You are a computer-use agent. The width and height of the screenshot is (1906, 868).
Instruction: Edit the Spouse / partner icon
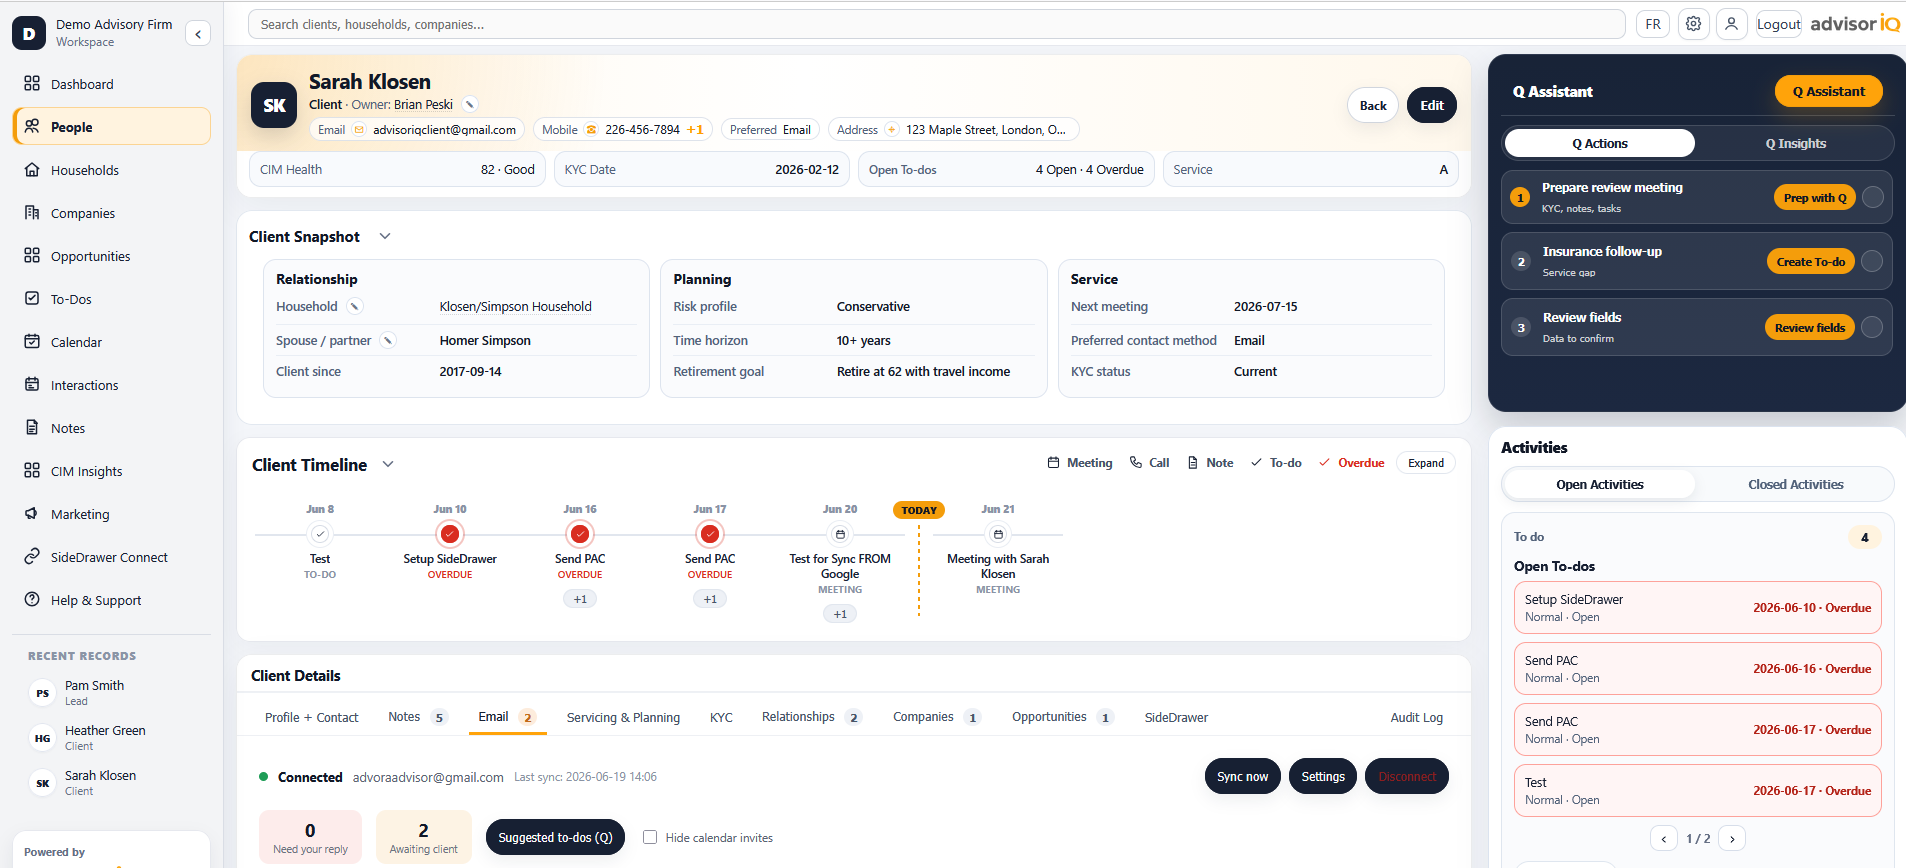click(x=388, y=341)
